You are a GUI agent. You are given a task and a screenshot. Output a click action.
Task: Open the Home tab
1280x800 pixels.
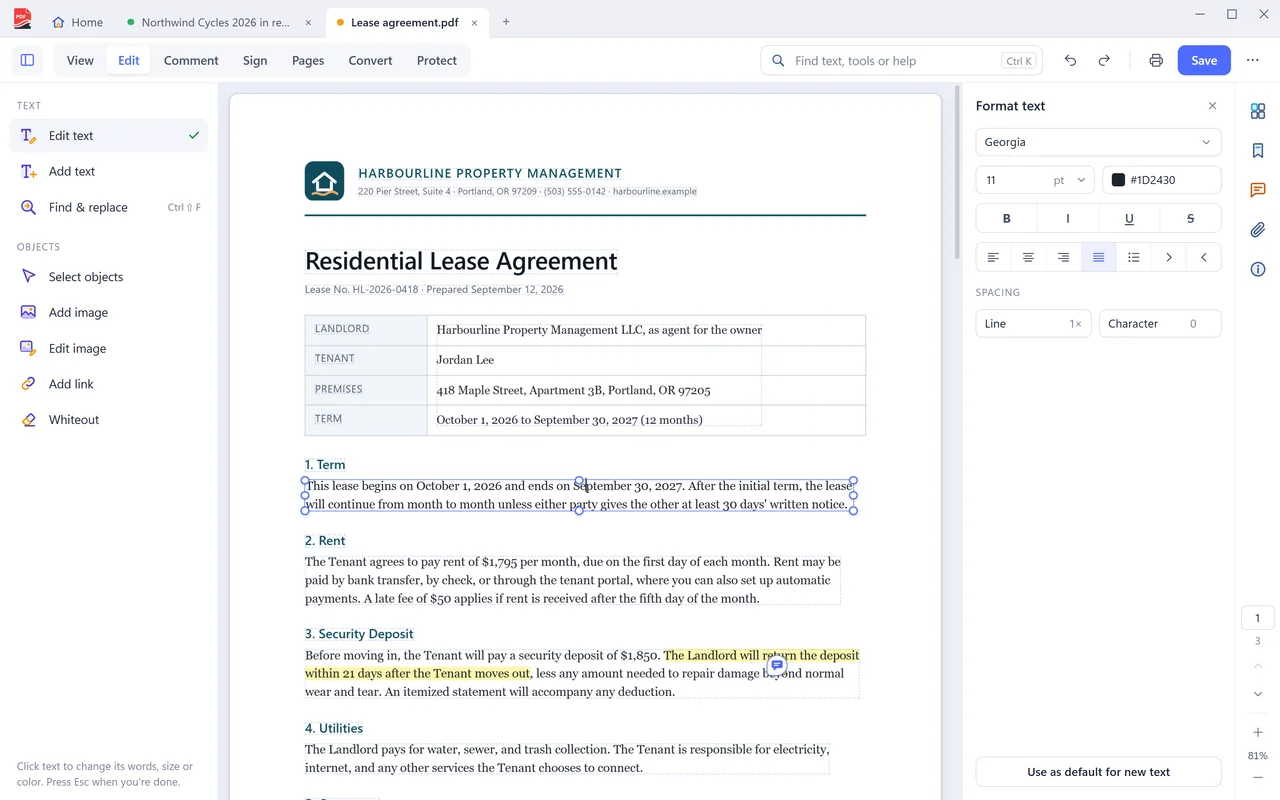tap(77, 22)
